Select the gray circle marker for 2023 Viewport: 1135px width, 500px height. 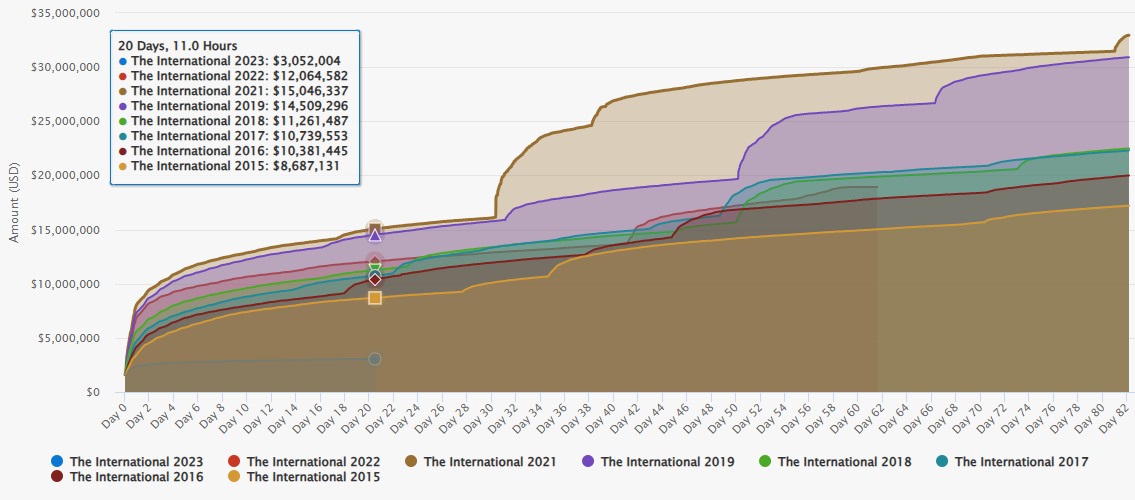[x=375, y=359]
